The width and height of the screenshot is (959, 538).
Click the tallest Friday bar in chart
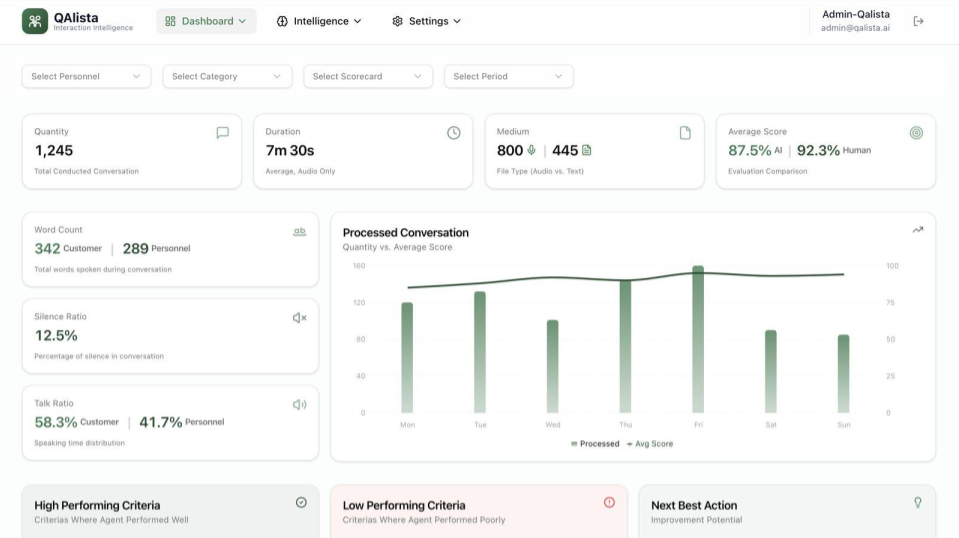698,340
